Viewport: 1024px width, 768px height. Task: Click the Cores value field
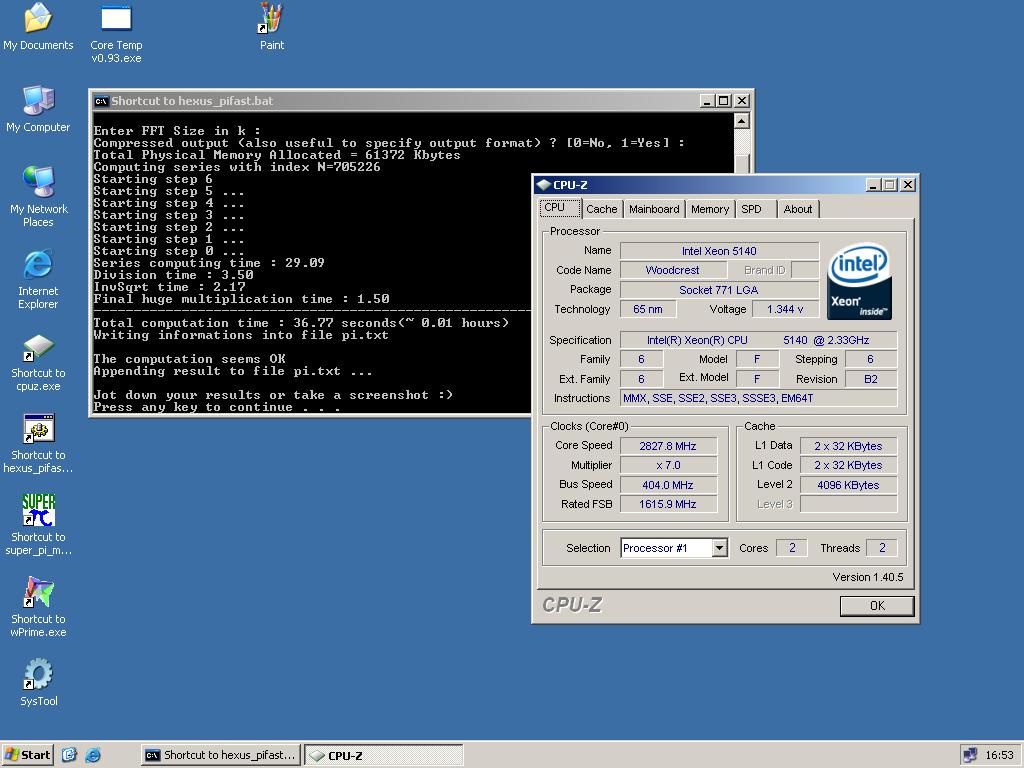pos(792,548)
